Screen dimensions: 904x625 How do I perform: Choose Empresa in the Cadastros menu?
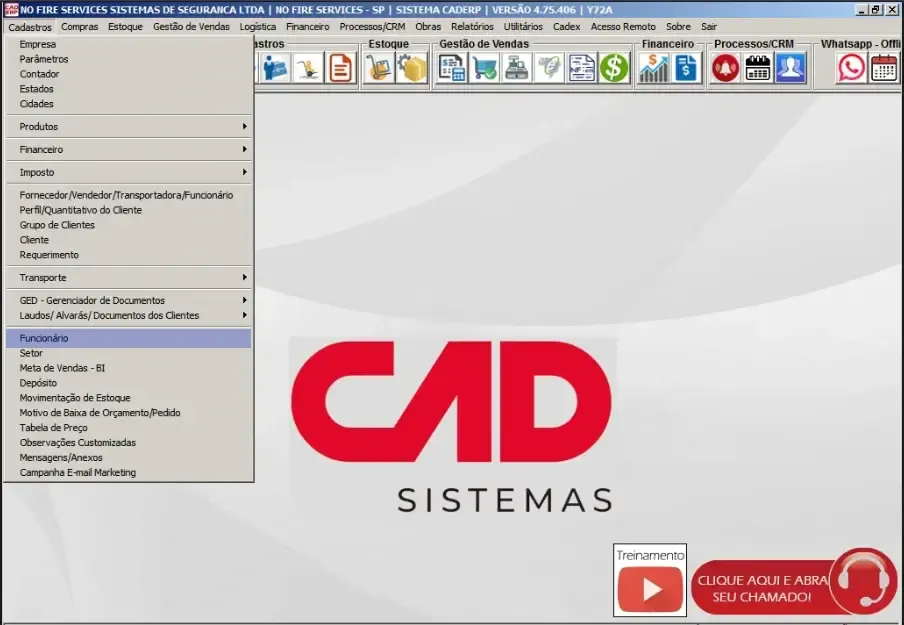click(x=128, y=44)
